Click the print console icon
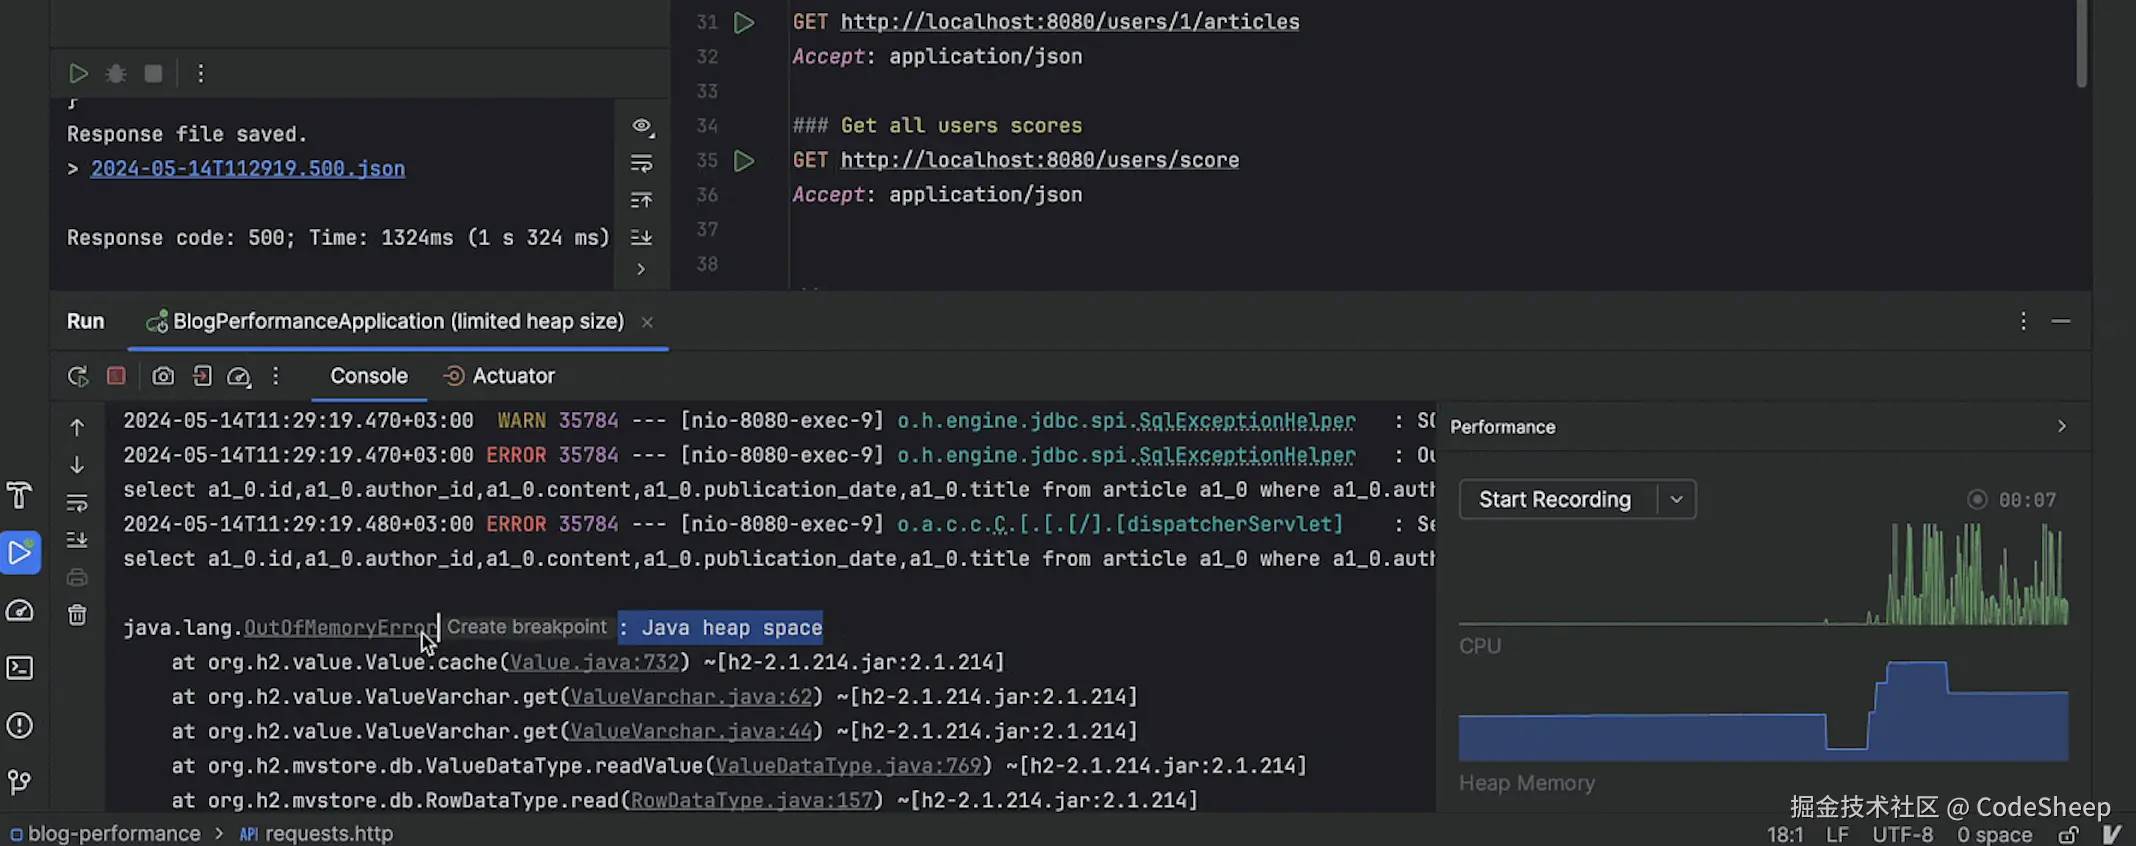This screenshot has width=2136, height=846. point(77,577)
